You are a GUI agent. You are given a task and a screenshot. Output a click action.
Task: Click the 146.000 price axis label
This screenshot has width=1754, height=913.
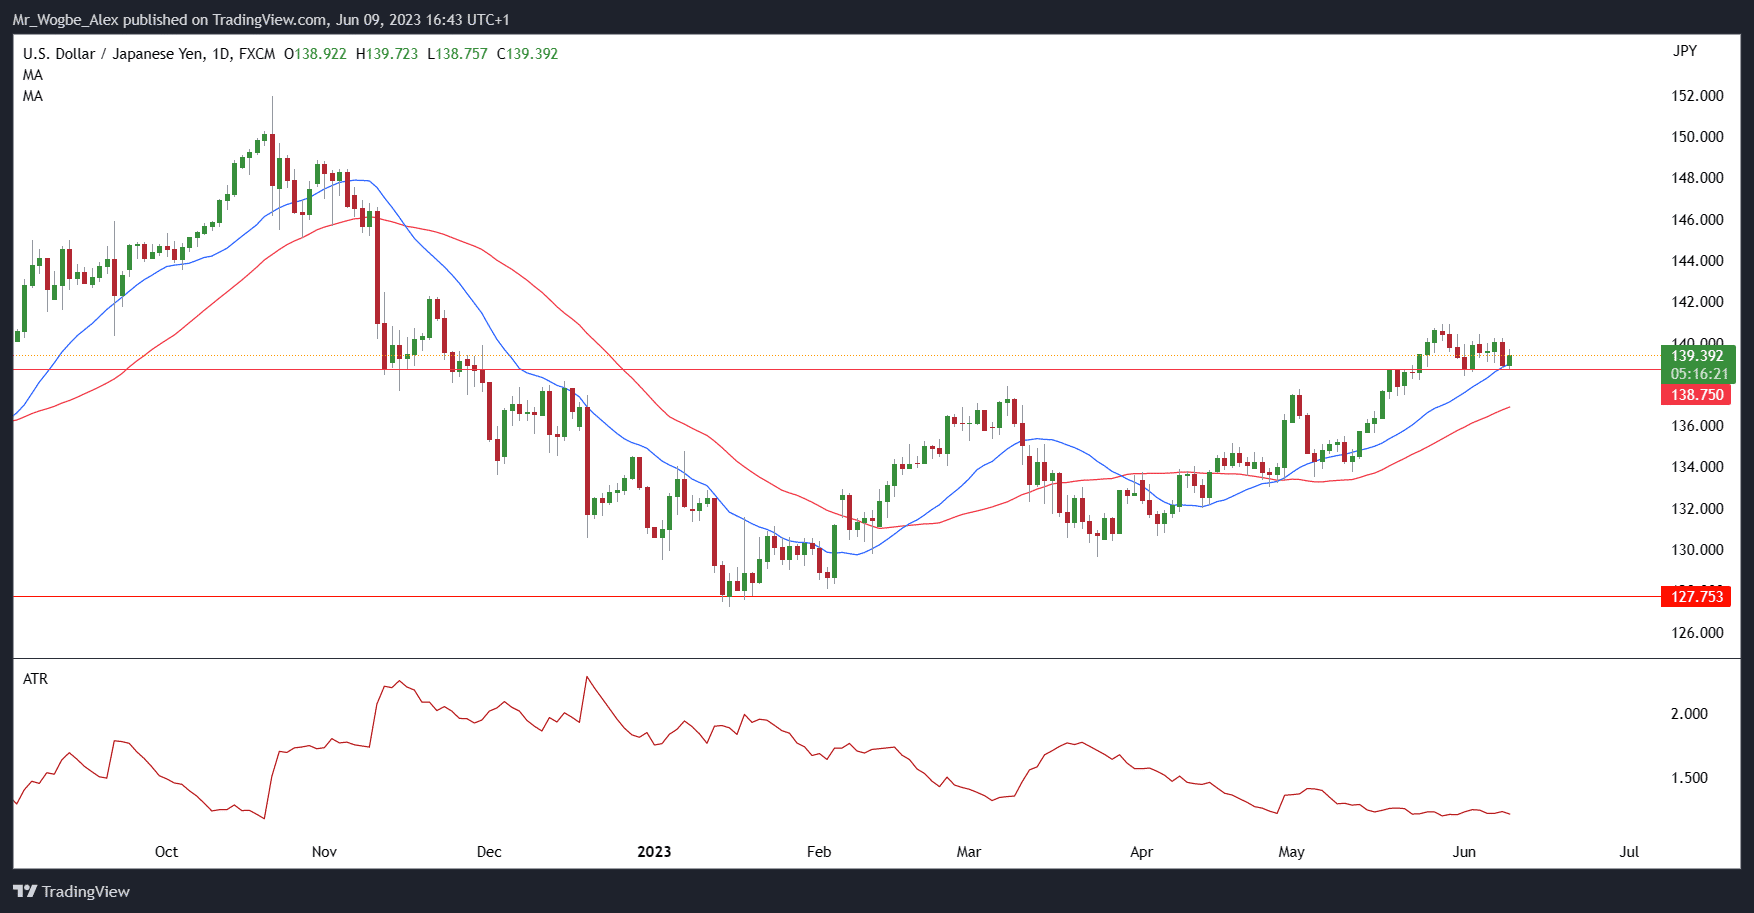click(1698, 220)
